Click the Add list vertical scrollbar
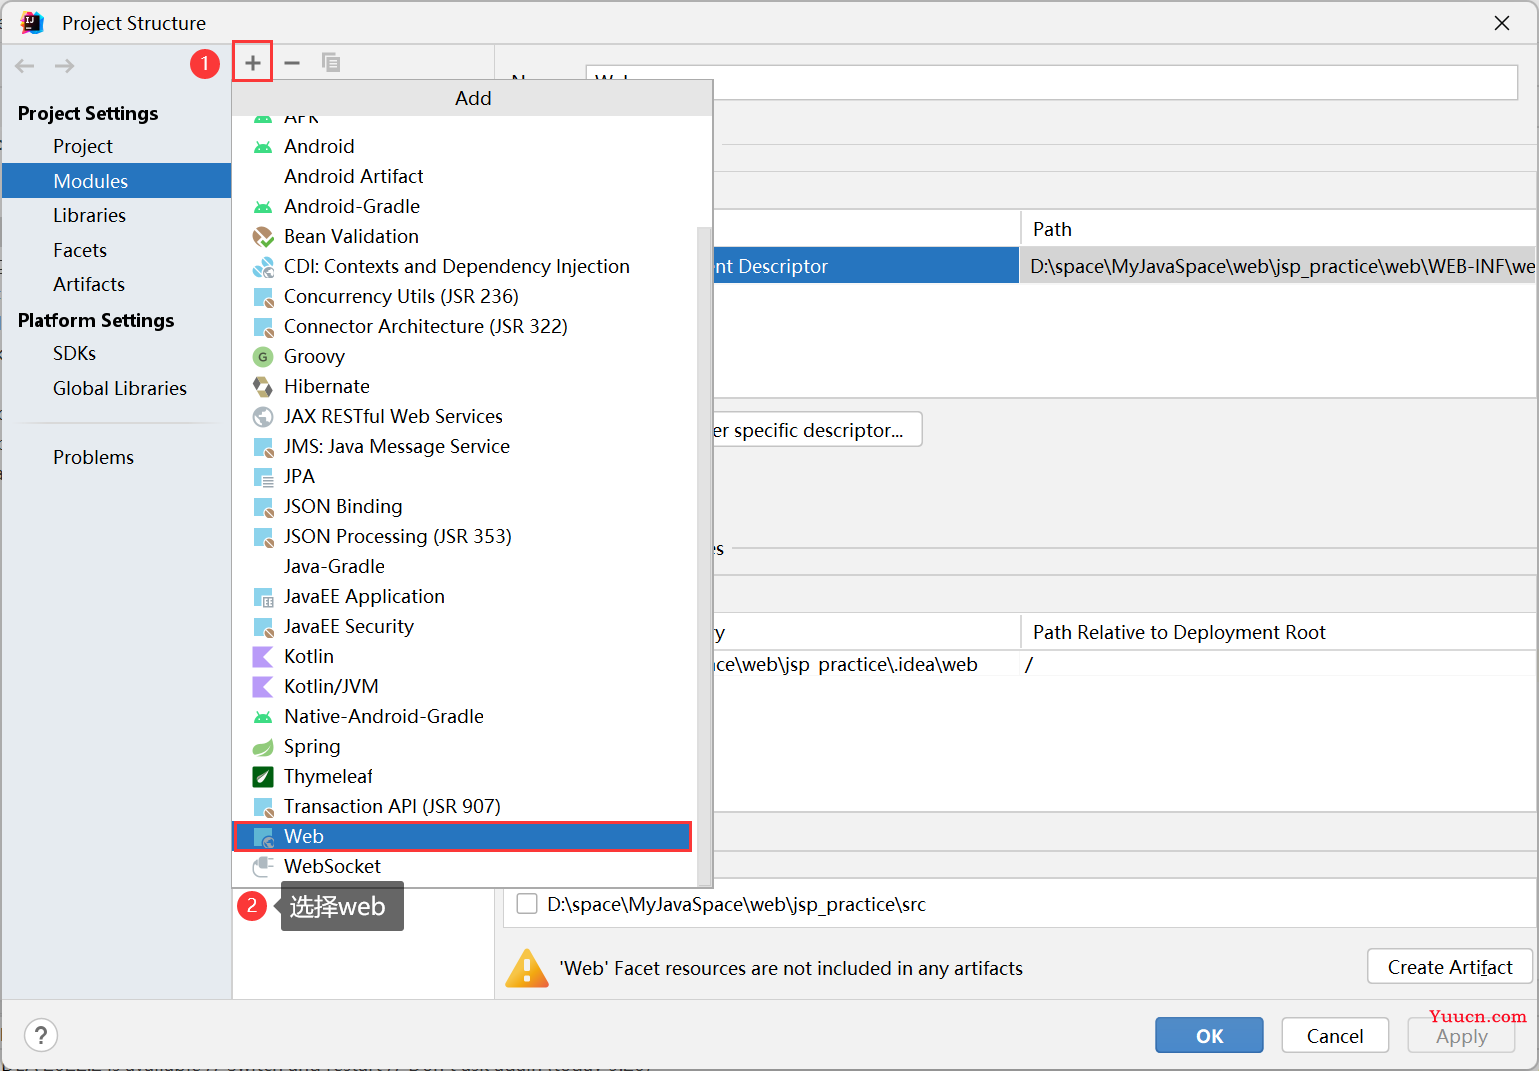This screenshot has height=1071, width=1539. click(704, 555)
